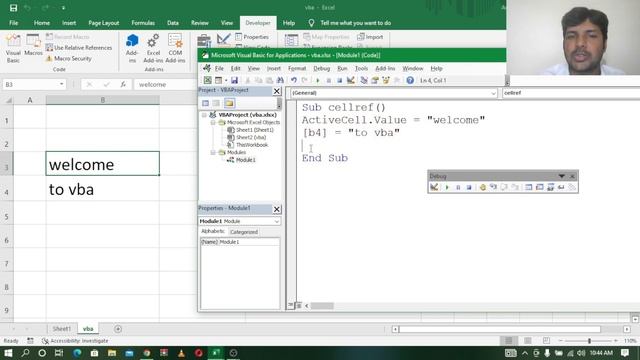Image resolution: width=640 pixels, height=360 pixels.
Task: Click Break pause icon in Debug toolbar
Action: pyautogui.click(x=458, y=187)
